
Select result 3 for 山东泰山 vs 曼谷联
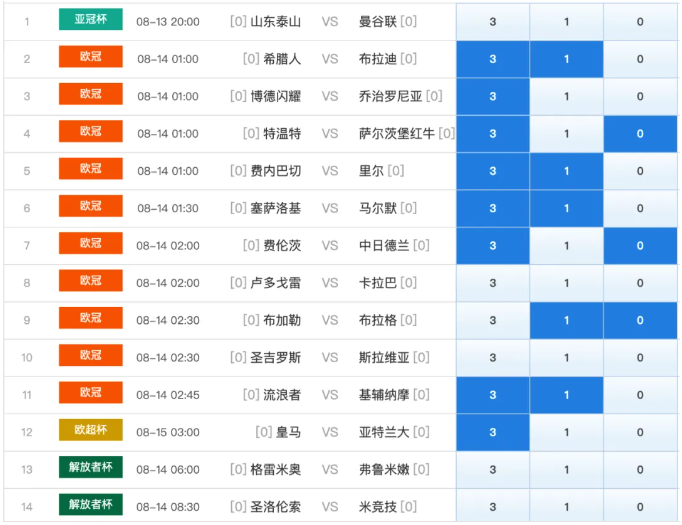tap(493, 21)
